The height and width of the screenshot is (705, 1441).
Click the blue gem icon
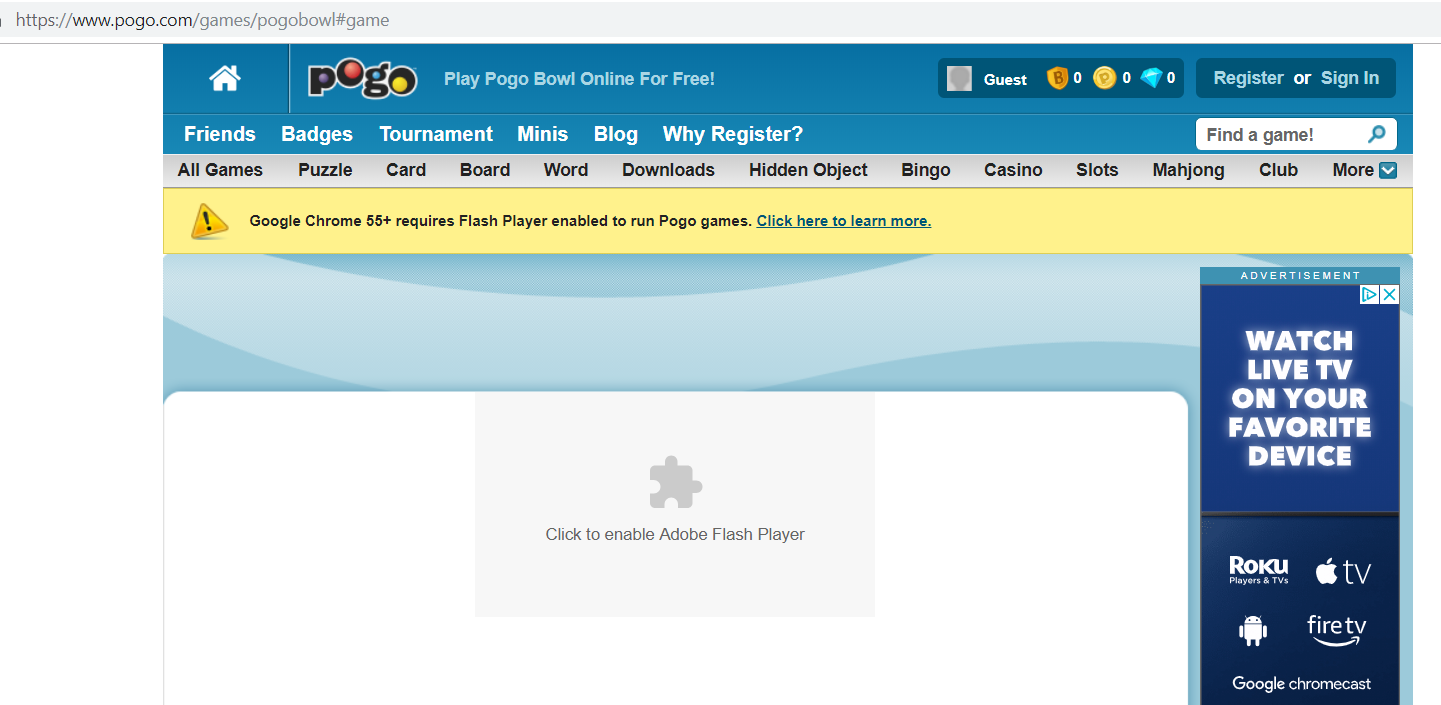1151,78
